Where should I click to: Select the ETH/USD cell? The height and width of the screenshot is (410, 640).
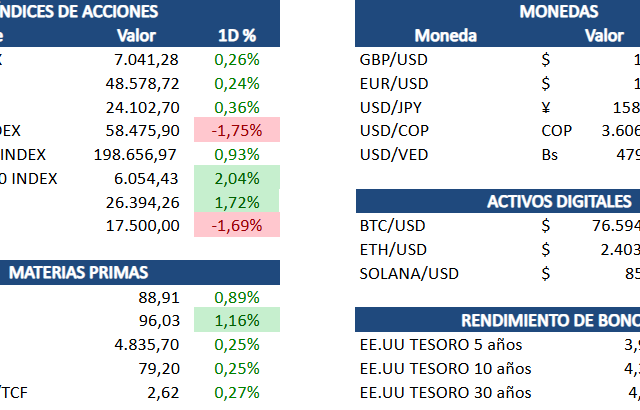pyautogui.click(x=392, y=249)
